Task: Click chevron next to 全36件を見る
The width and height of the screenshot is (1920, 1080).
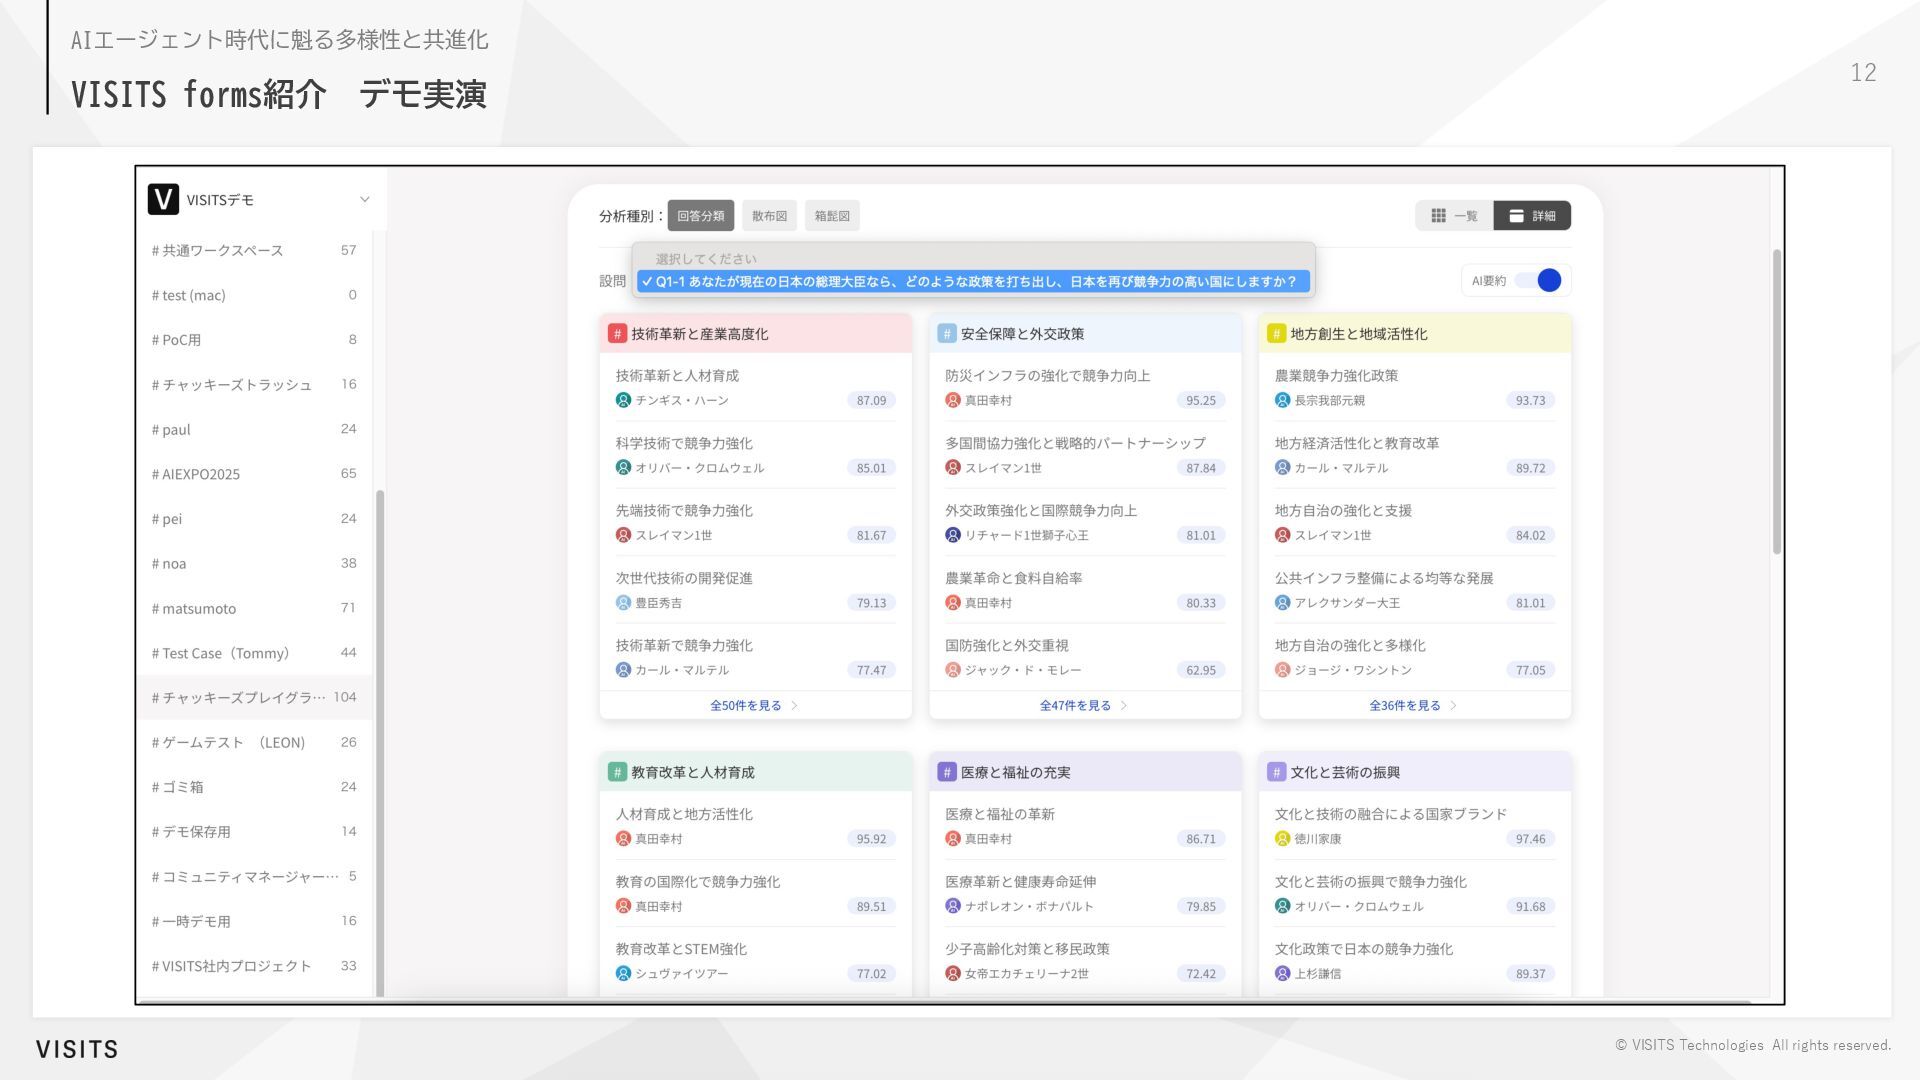Action: 1453,706
